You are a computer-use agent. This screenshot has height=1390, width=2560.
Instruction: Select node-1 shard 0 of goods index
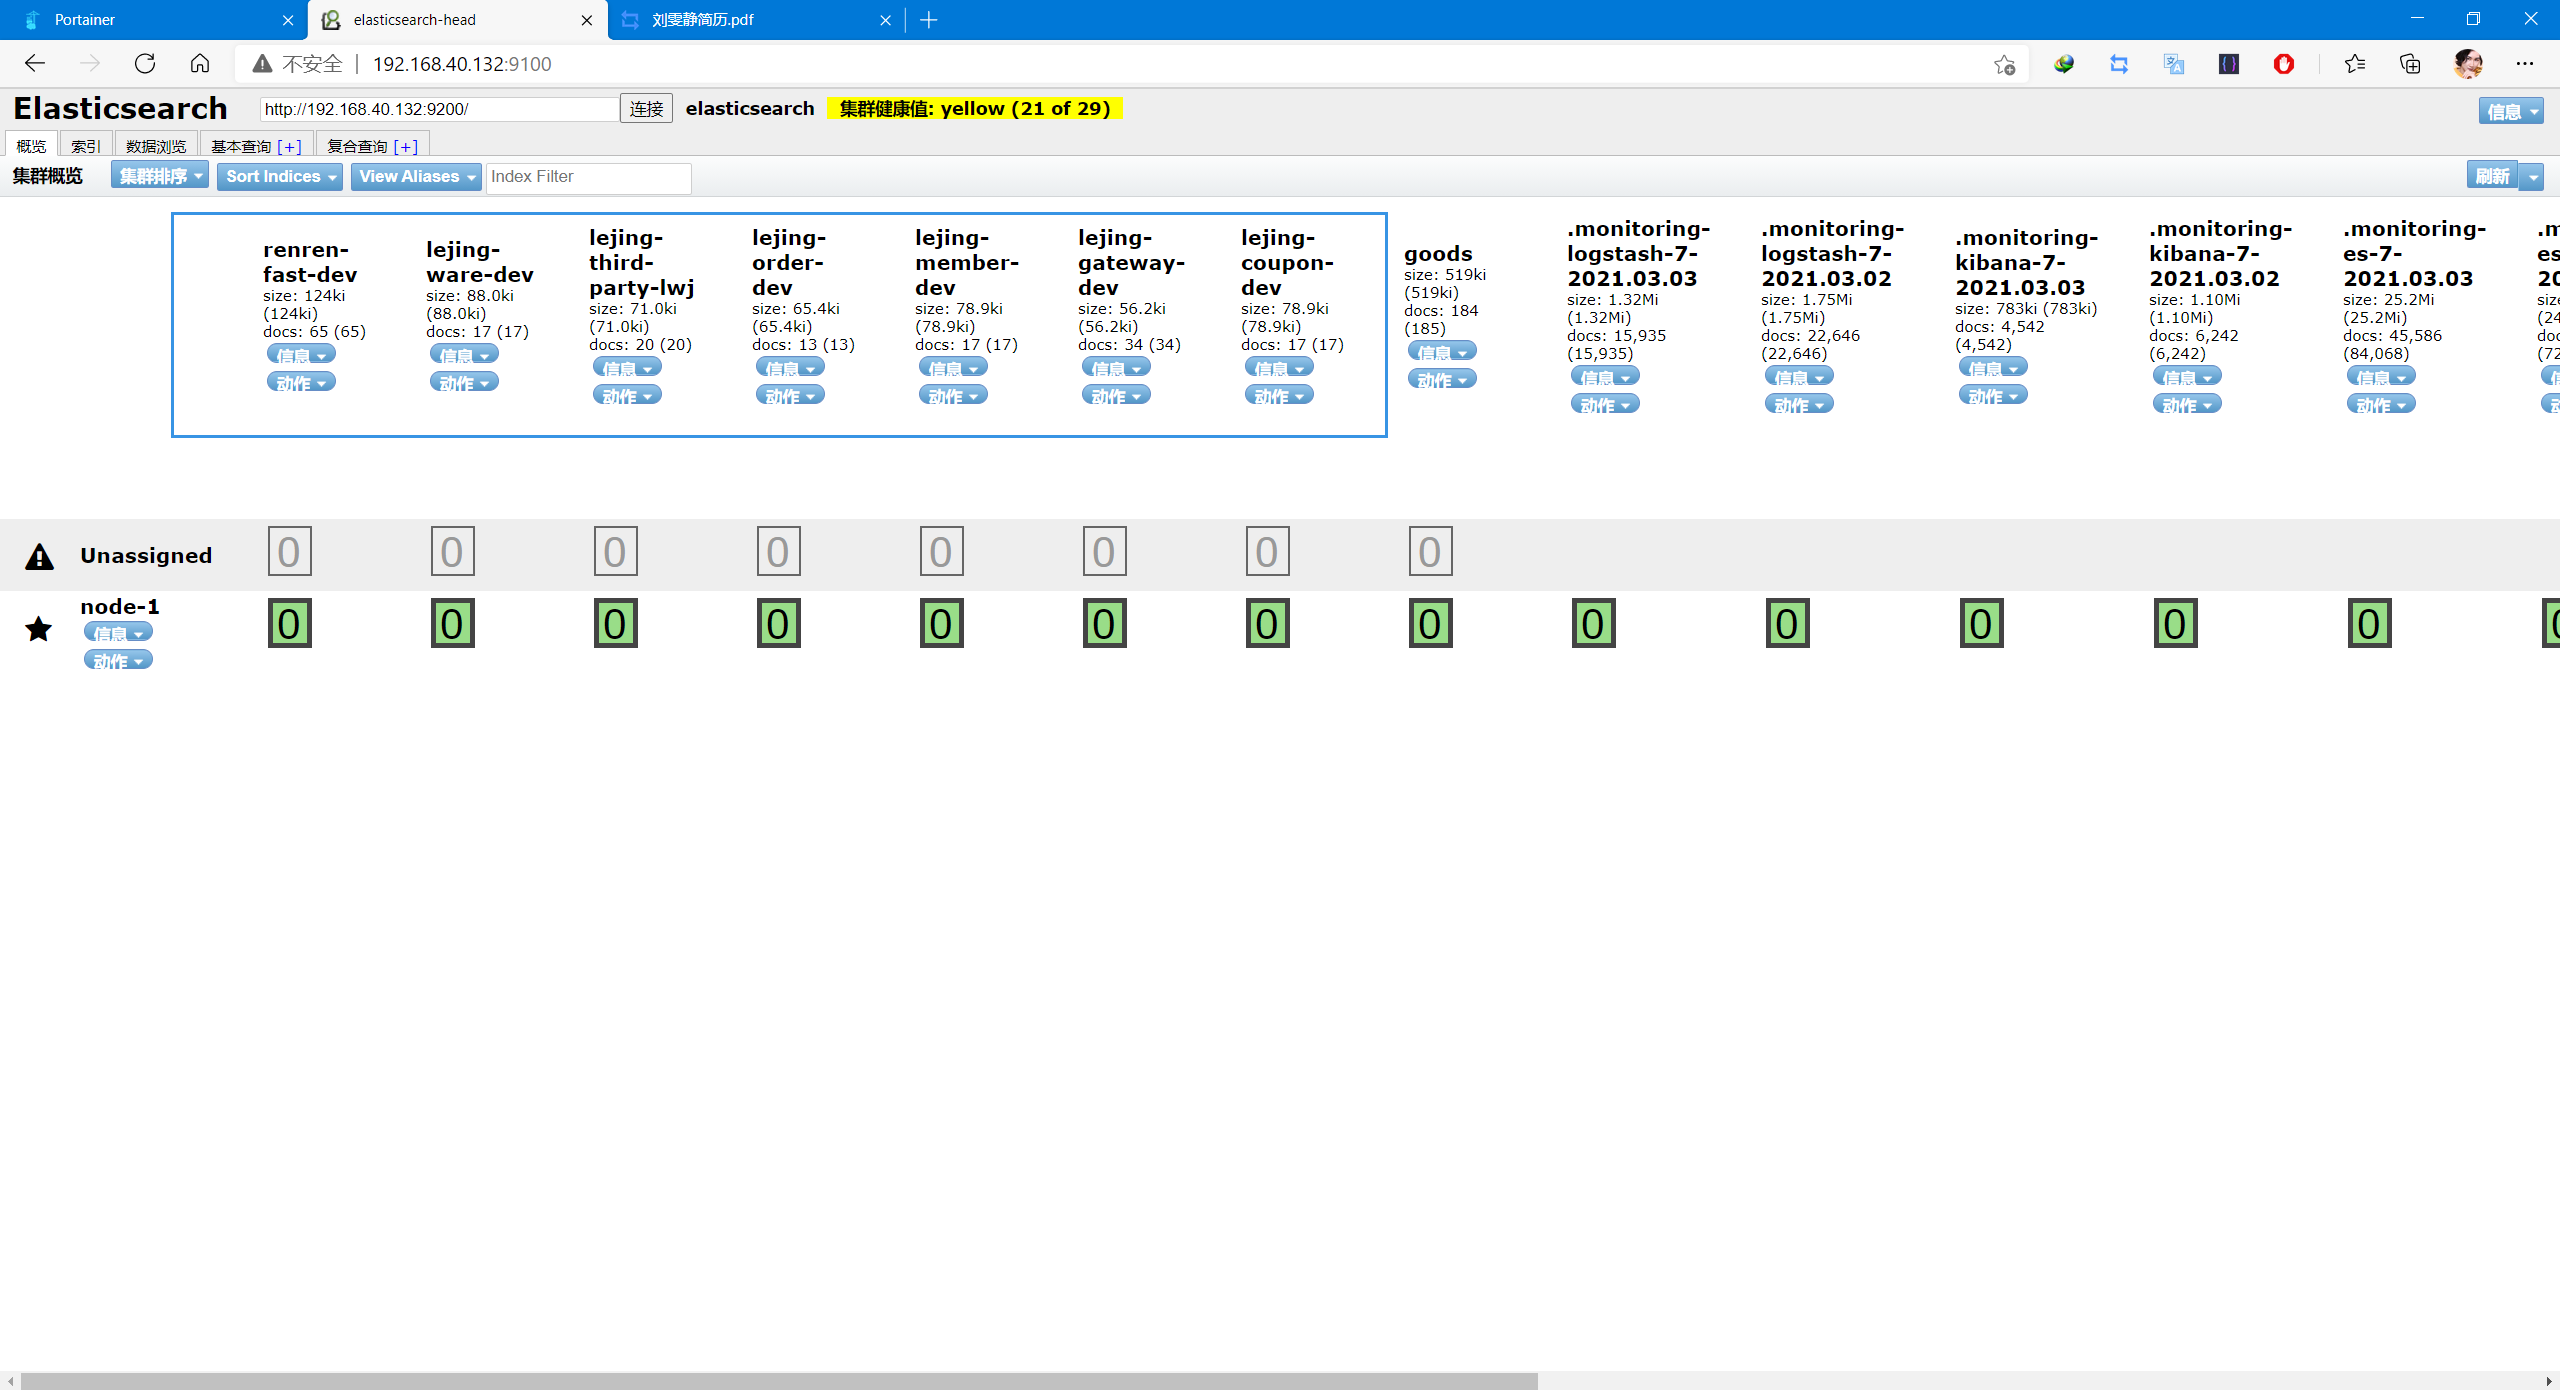tap(1431, 624)
